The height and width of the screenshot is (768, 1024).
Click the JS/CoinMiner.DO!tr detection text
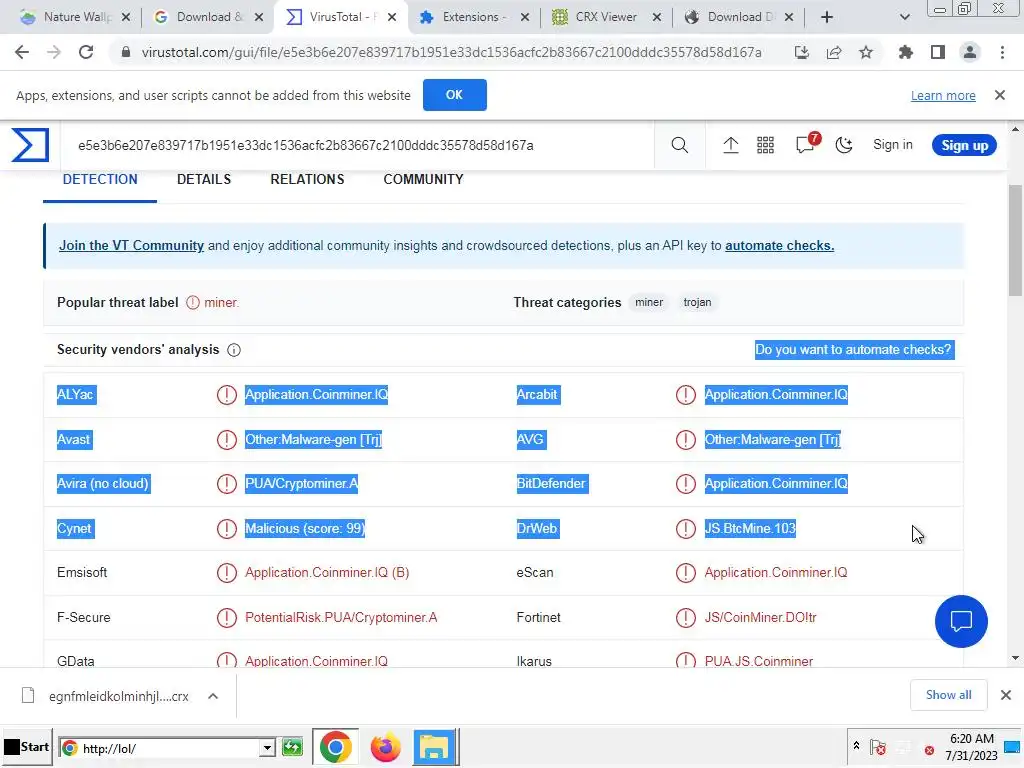pos(760,617)
